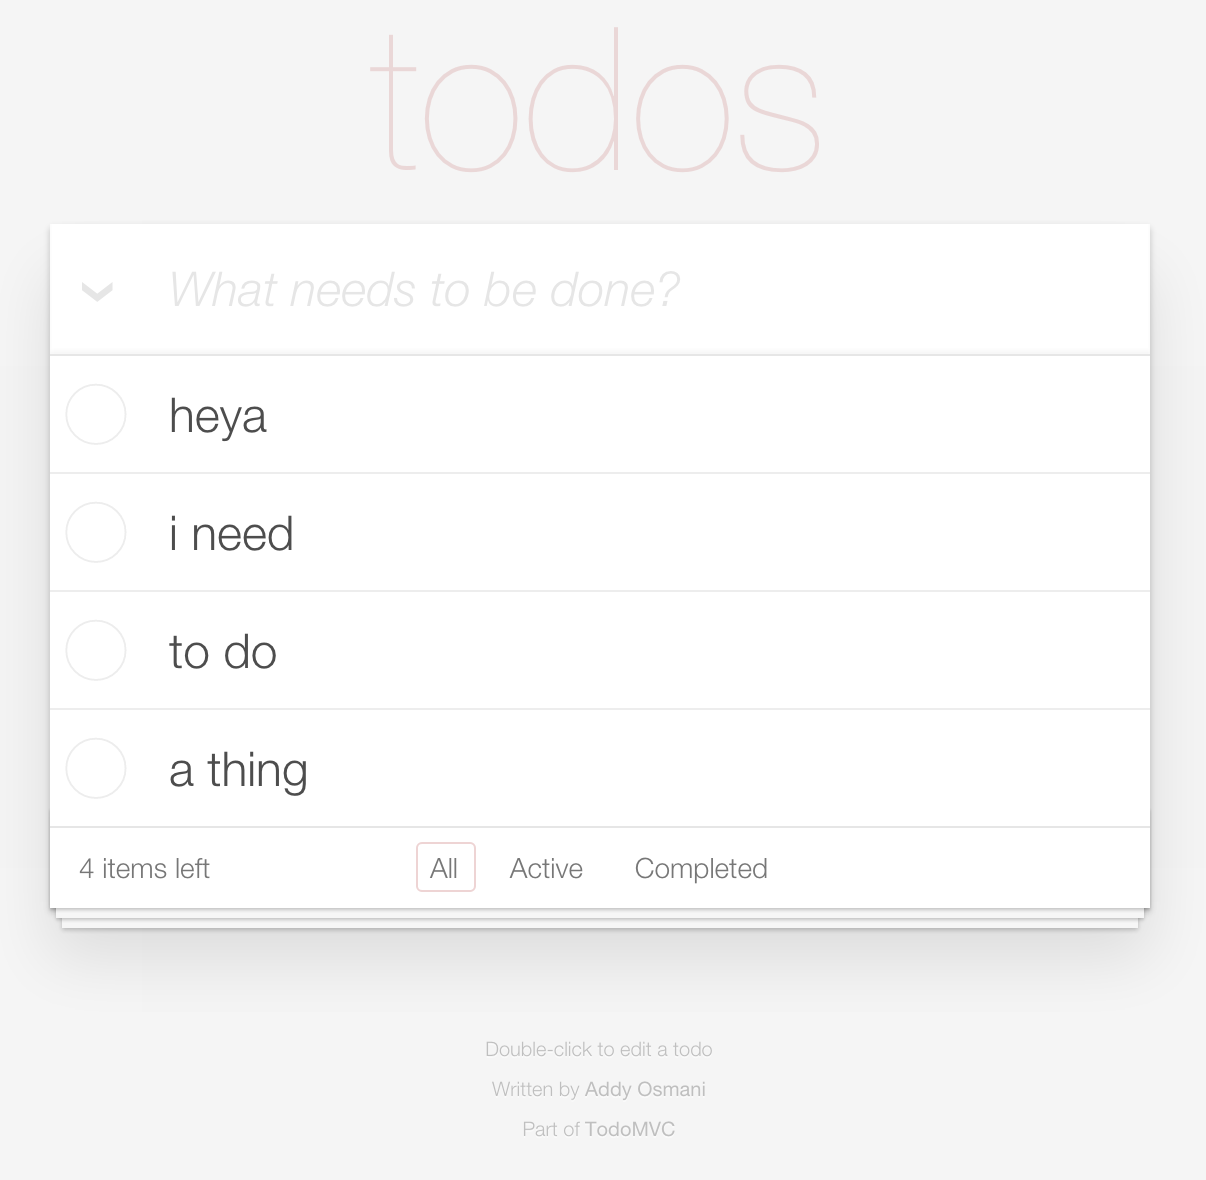Image resolution: width=1206 pixels, height=1180 pixels.
Task: Check the circle next to 'i need'
Action: (x=96, y=532)
